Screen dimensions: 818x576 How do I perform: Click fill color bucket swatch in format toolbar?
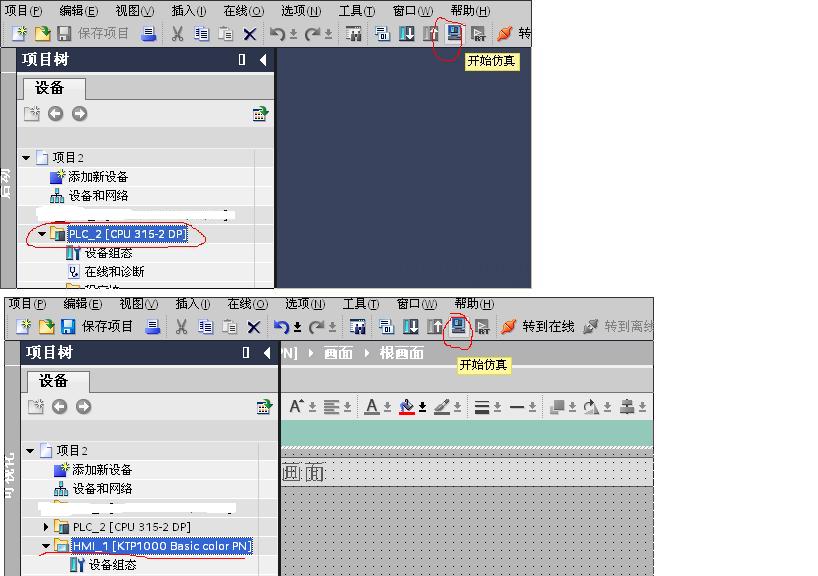407,406
